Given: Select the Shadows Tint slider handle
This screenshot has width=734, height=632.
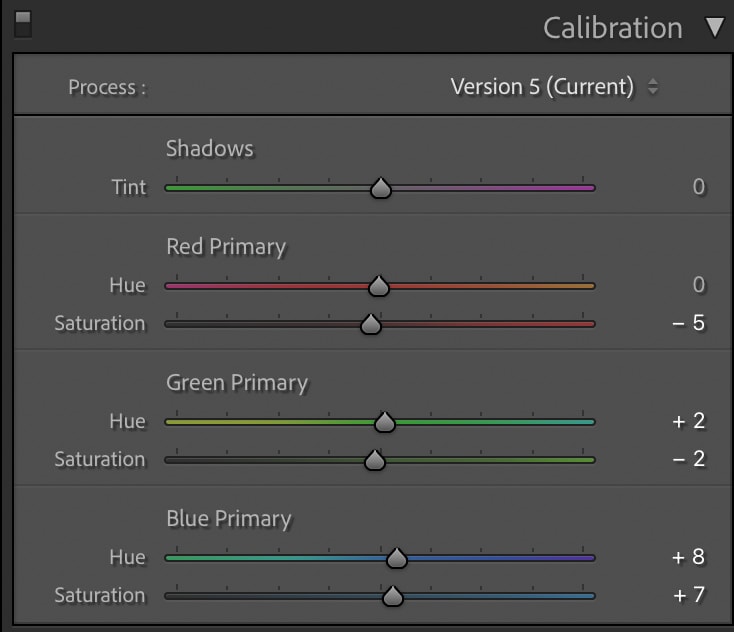Looking at the screenshot, I should pos(381,188).
